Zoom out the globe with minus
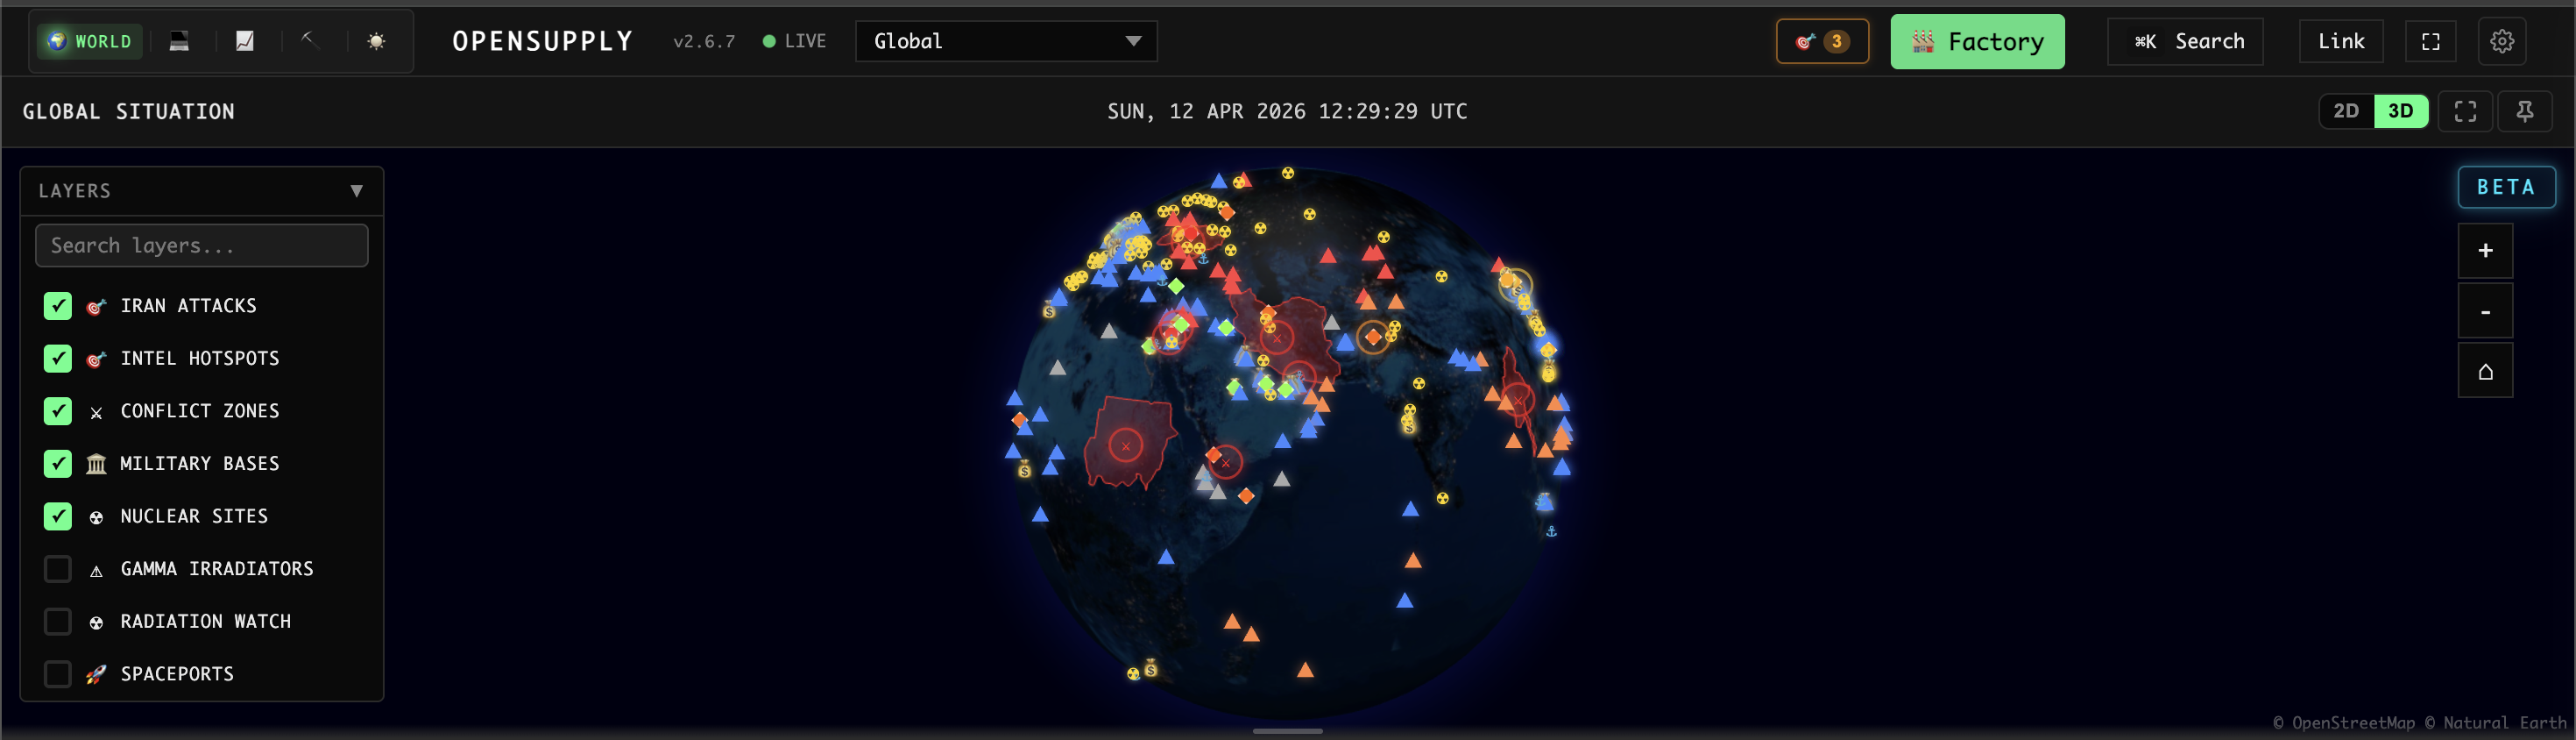Screen dimensions: 2576x740 2485,311
